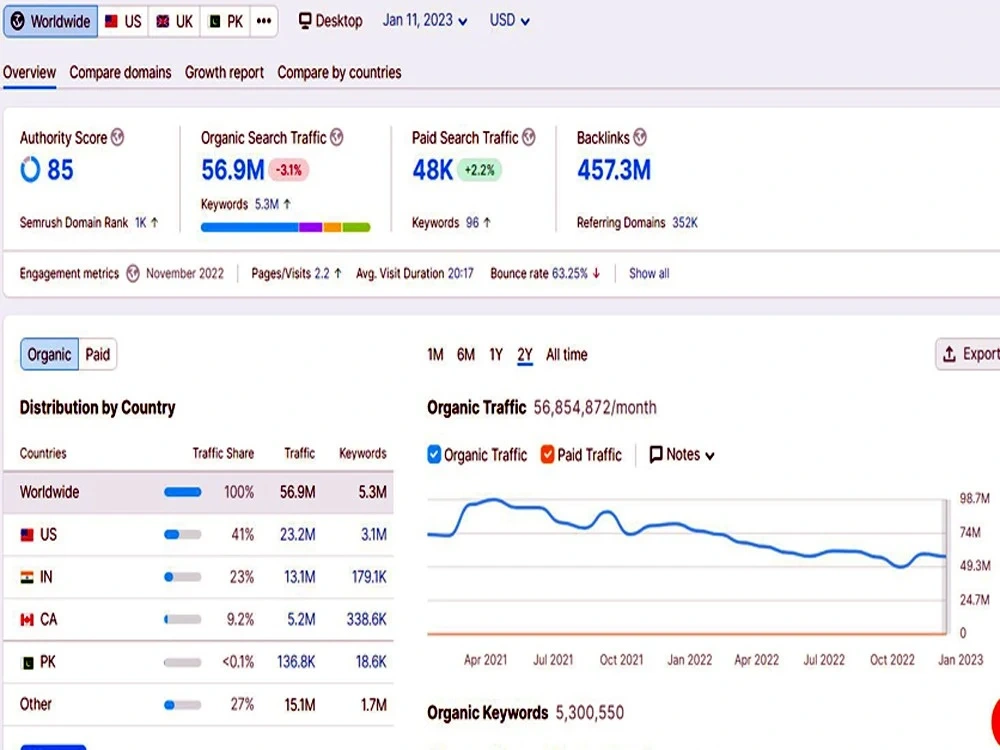Image resolution: width=1000 pixels, height=750 pixels.
Task: Expand the Notes dropdown
Action: [x=681, y=455]
